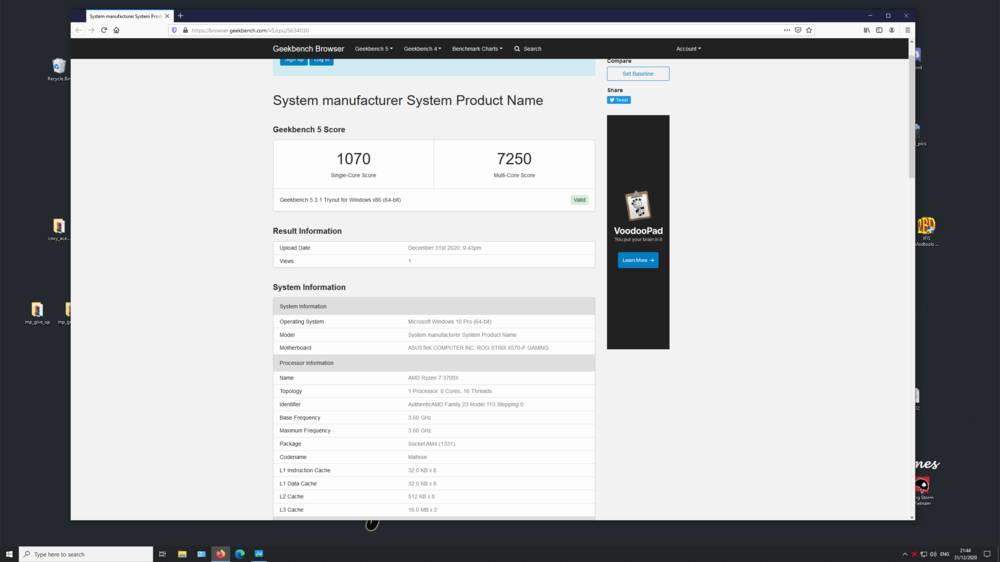
Task: Click Learn More on VoodooPad ad
Action: point(638,260)
